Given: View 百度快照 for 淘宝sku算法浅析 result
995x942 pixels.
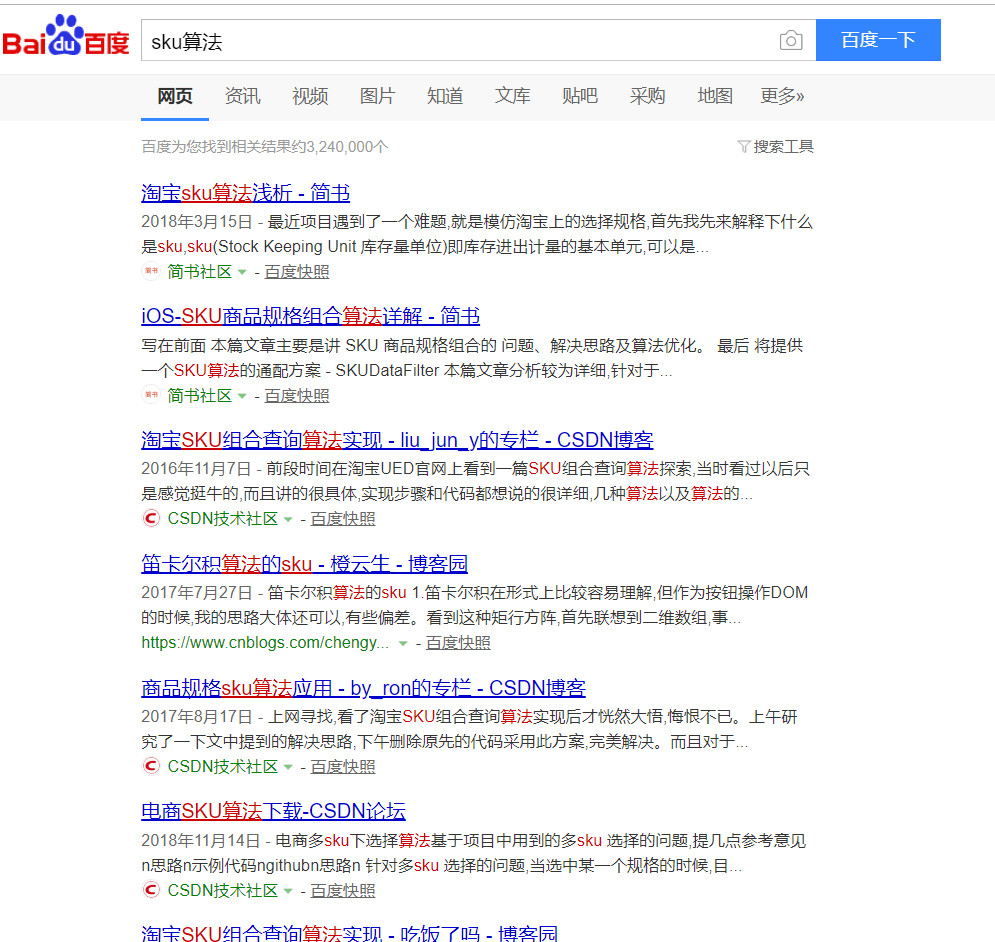Looking at the screenshot, I should pos(297,272).
